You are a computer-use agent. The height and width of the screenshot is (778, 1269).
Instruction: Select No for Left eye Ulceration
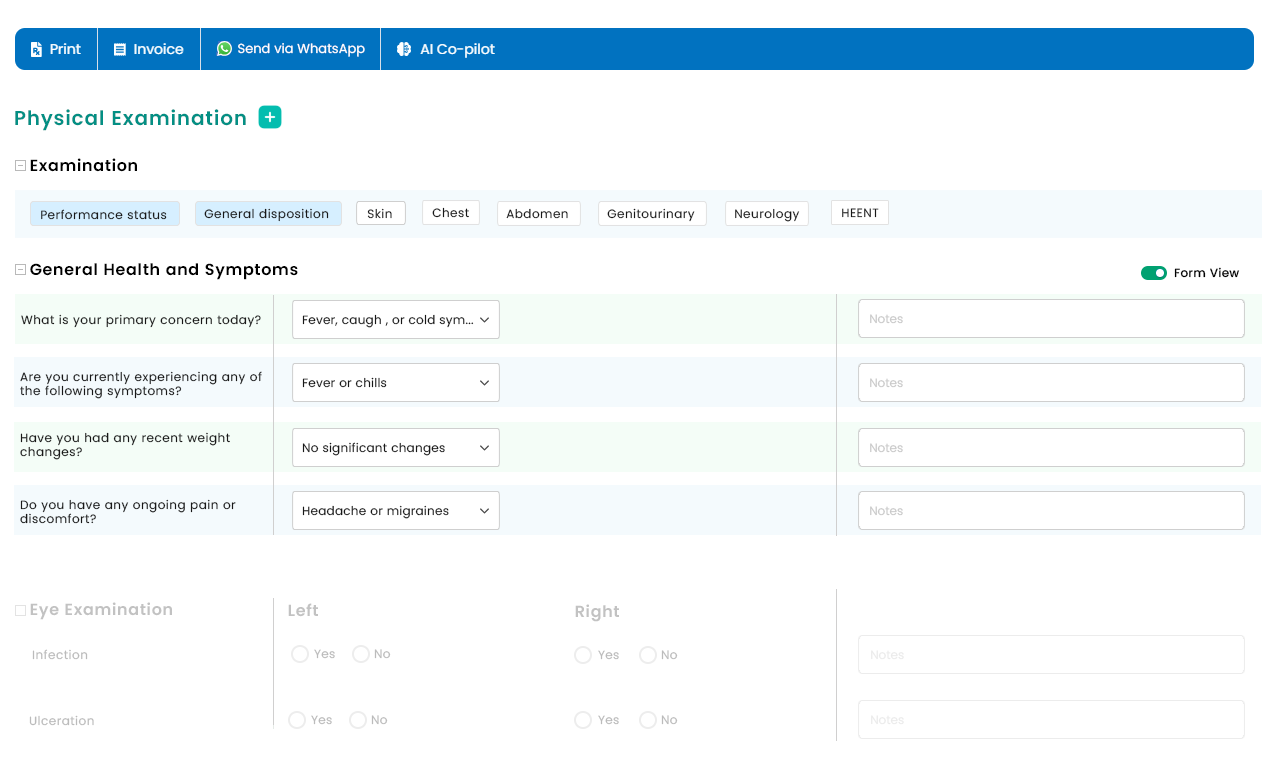358,720
